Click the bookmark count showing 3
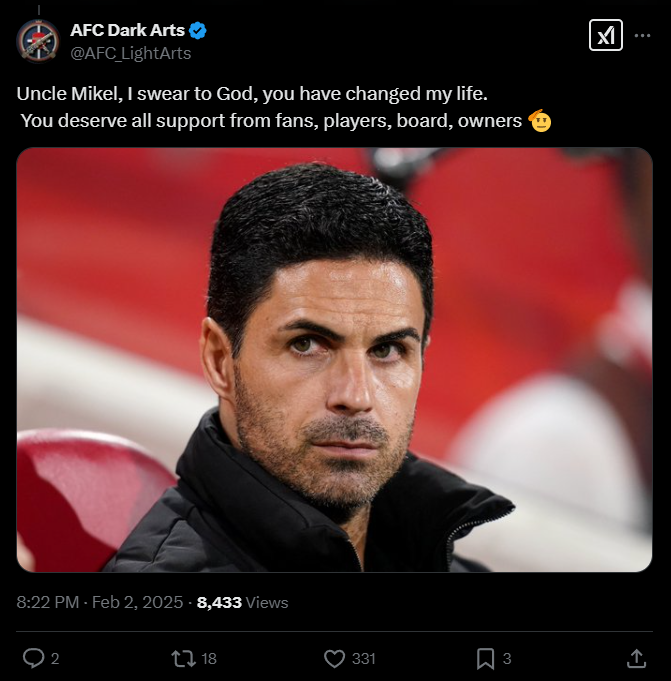671x681 pixels. pyautogui.click(x=507, y=658)
